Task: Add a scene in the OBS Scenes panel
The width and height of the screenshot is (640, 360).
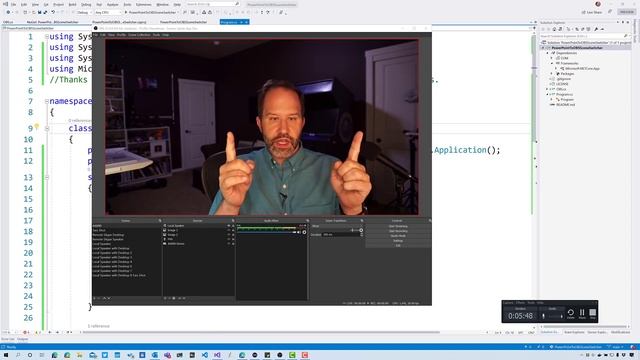Action: tap(94, 298)
